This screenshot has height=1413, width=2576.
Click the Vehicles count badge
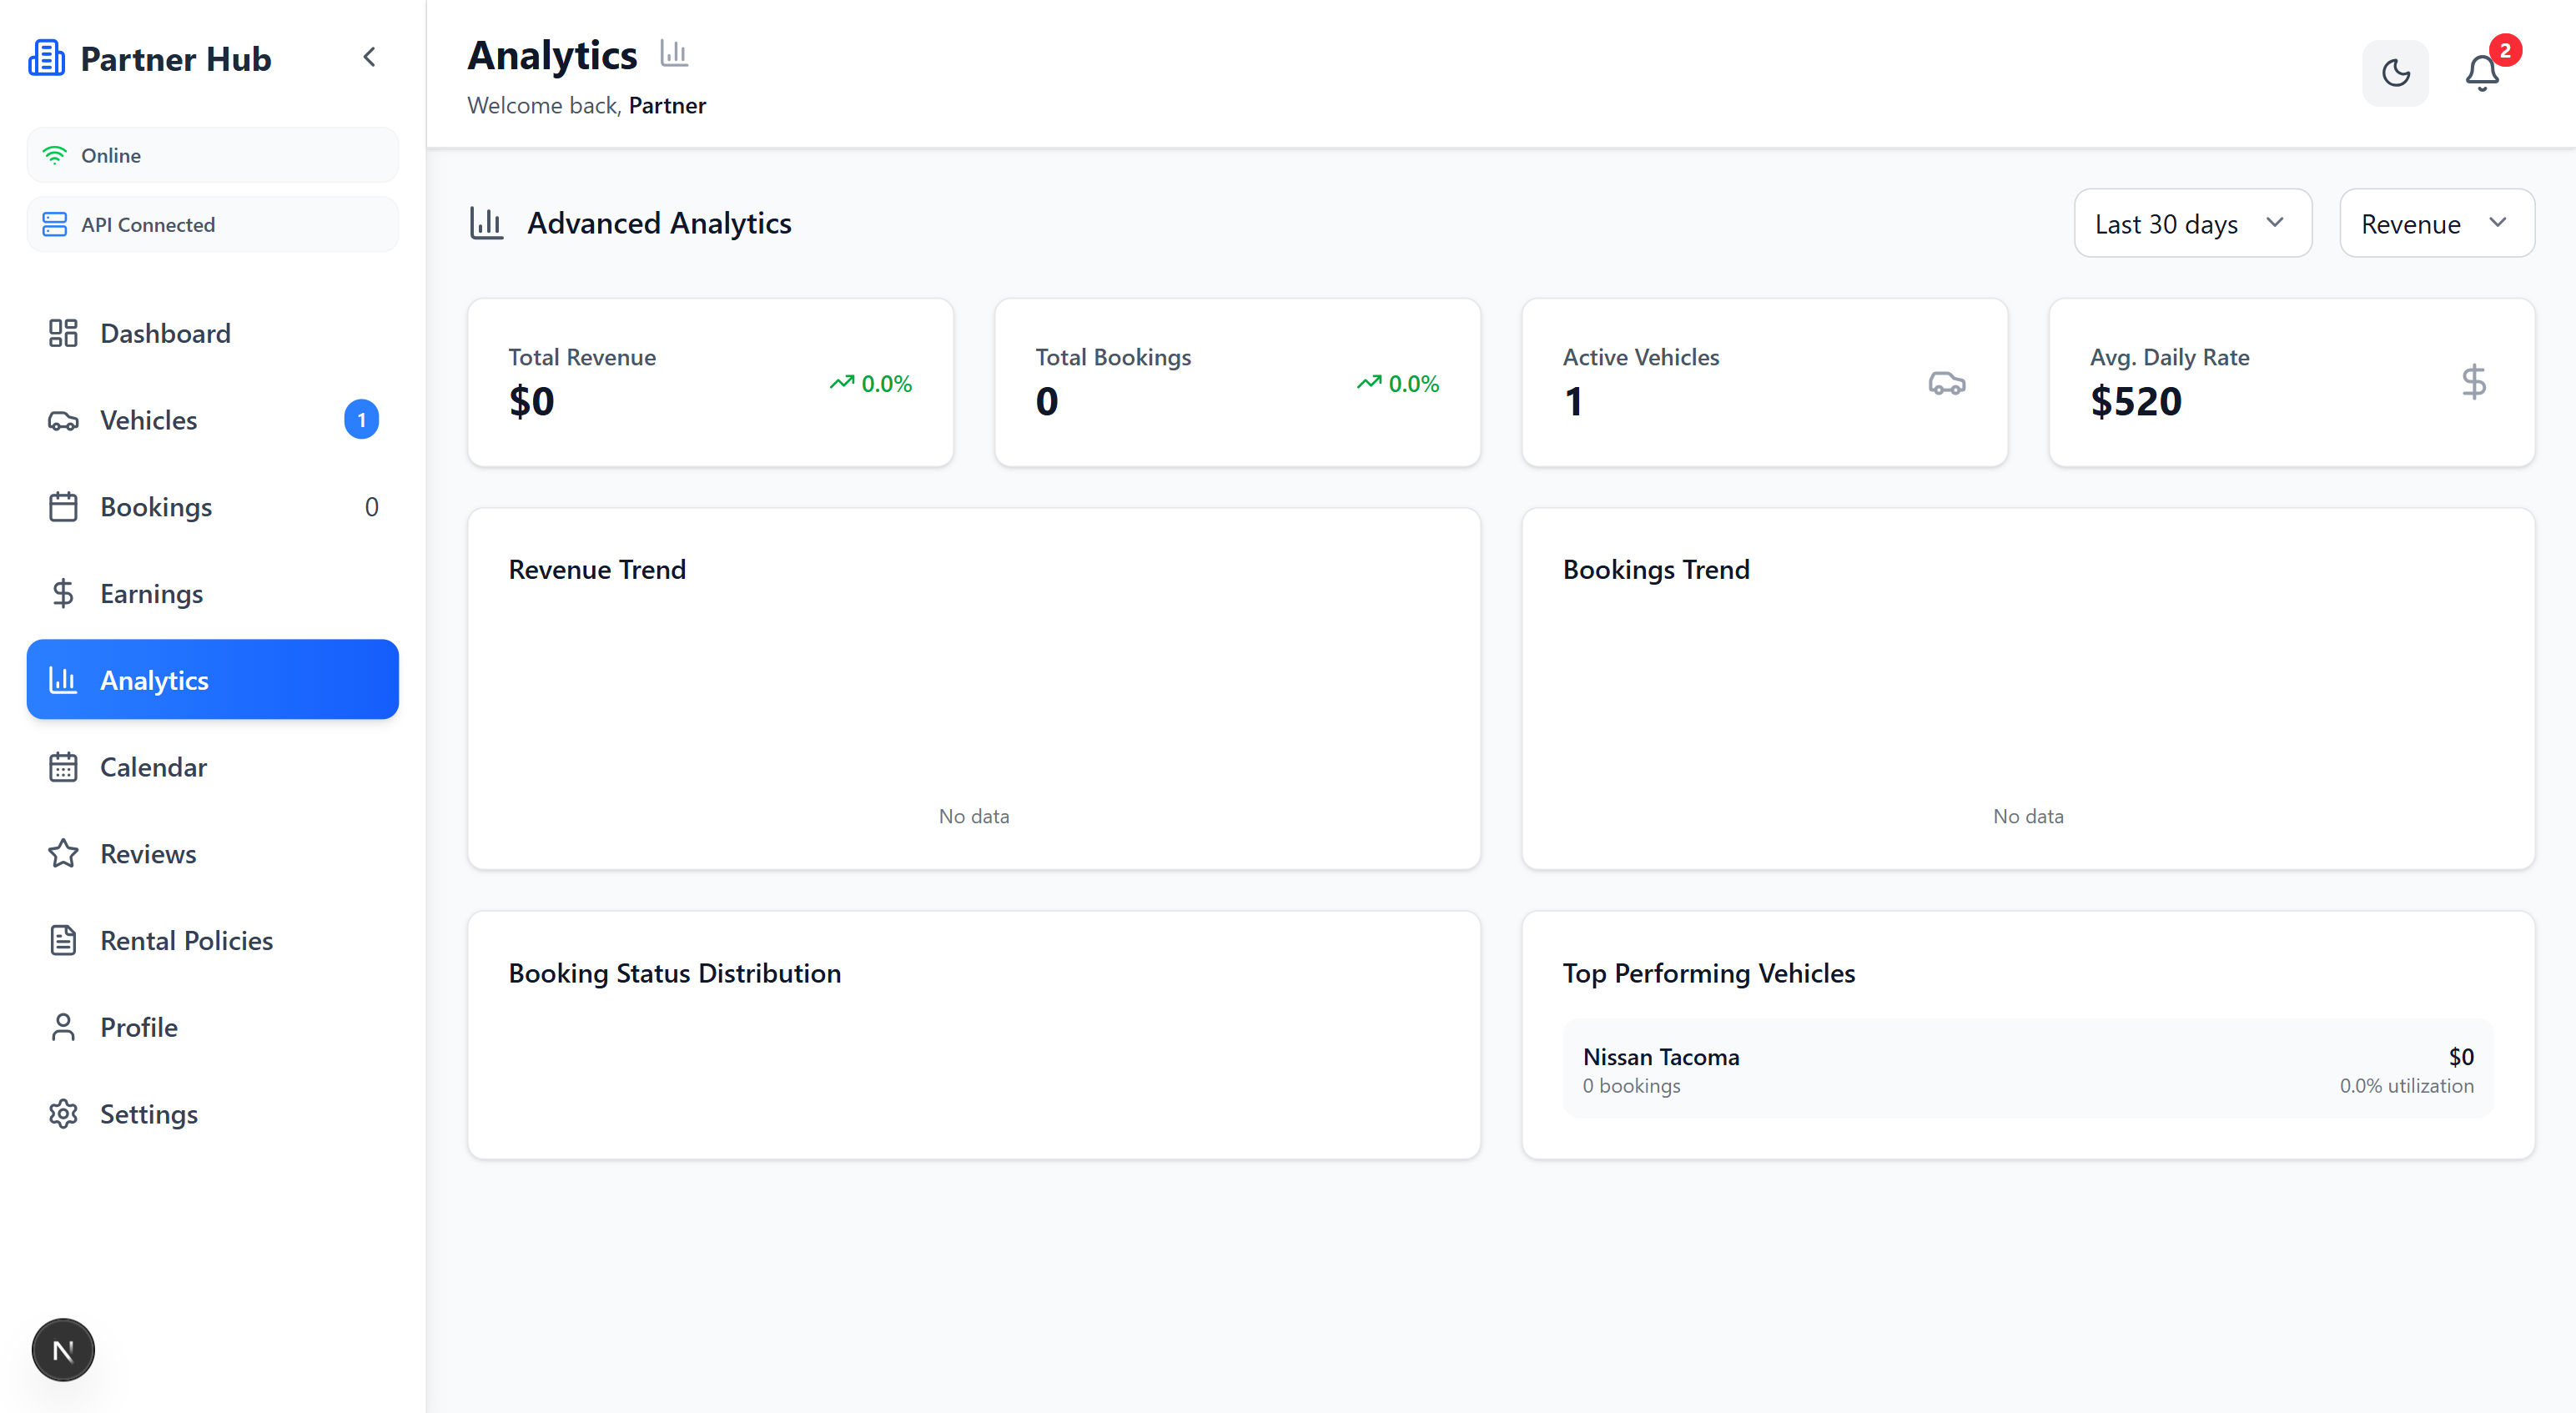coord(362,419)
